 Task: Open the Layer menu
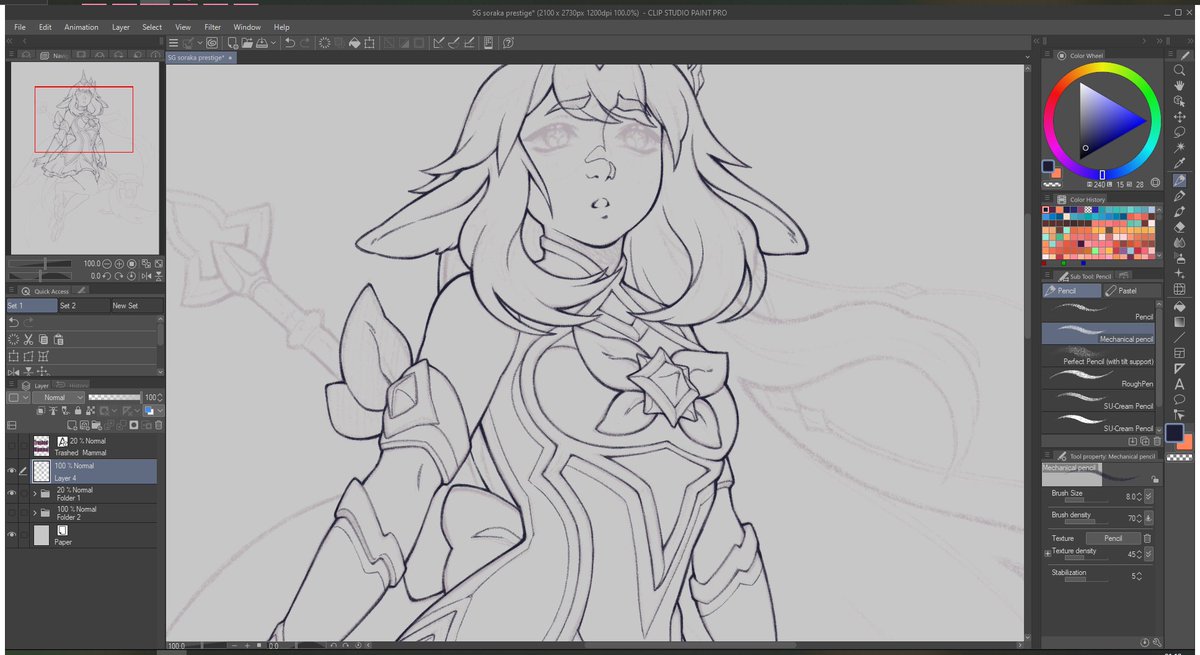(121, 27)
